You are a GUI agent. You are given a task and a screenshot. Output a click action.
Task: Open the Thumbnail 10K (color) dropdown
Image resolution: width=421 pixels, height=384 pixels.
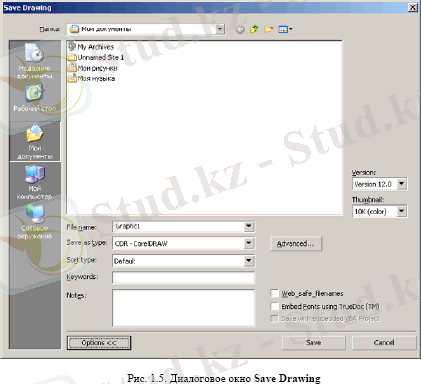(x=402, y=211)
